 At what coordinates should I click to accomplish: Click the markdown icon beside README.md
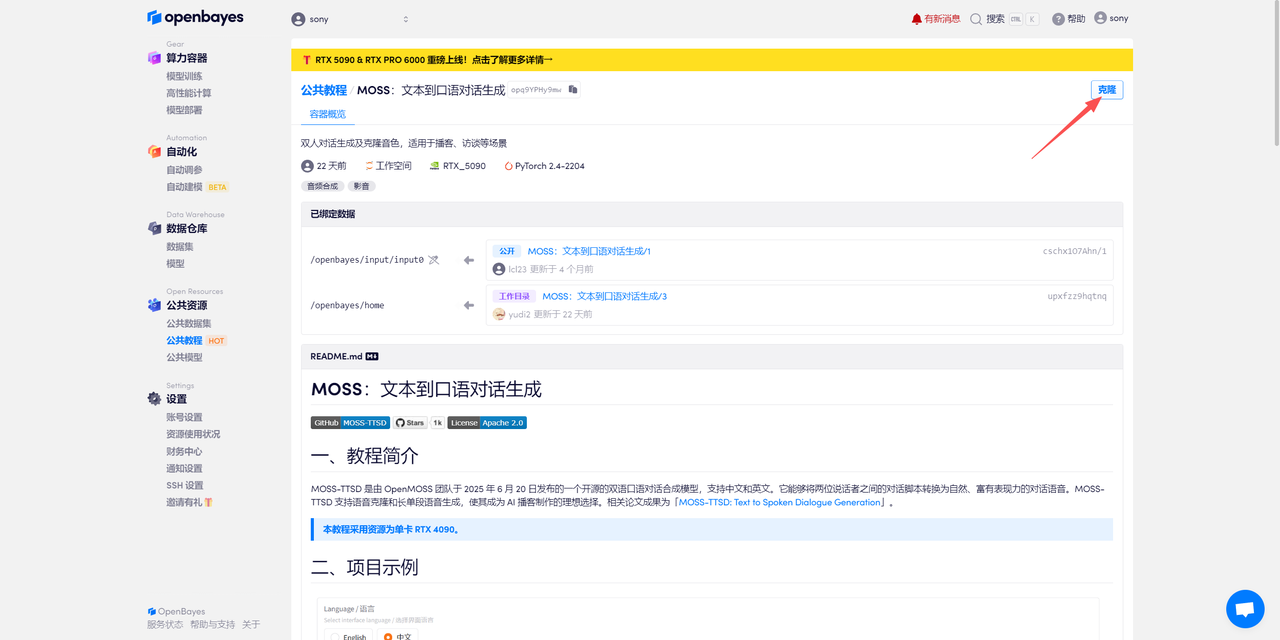[372, 356]
